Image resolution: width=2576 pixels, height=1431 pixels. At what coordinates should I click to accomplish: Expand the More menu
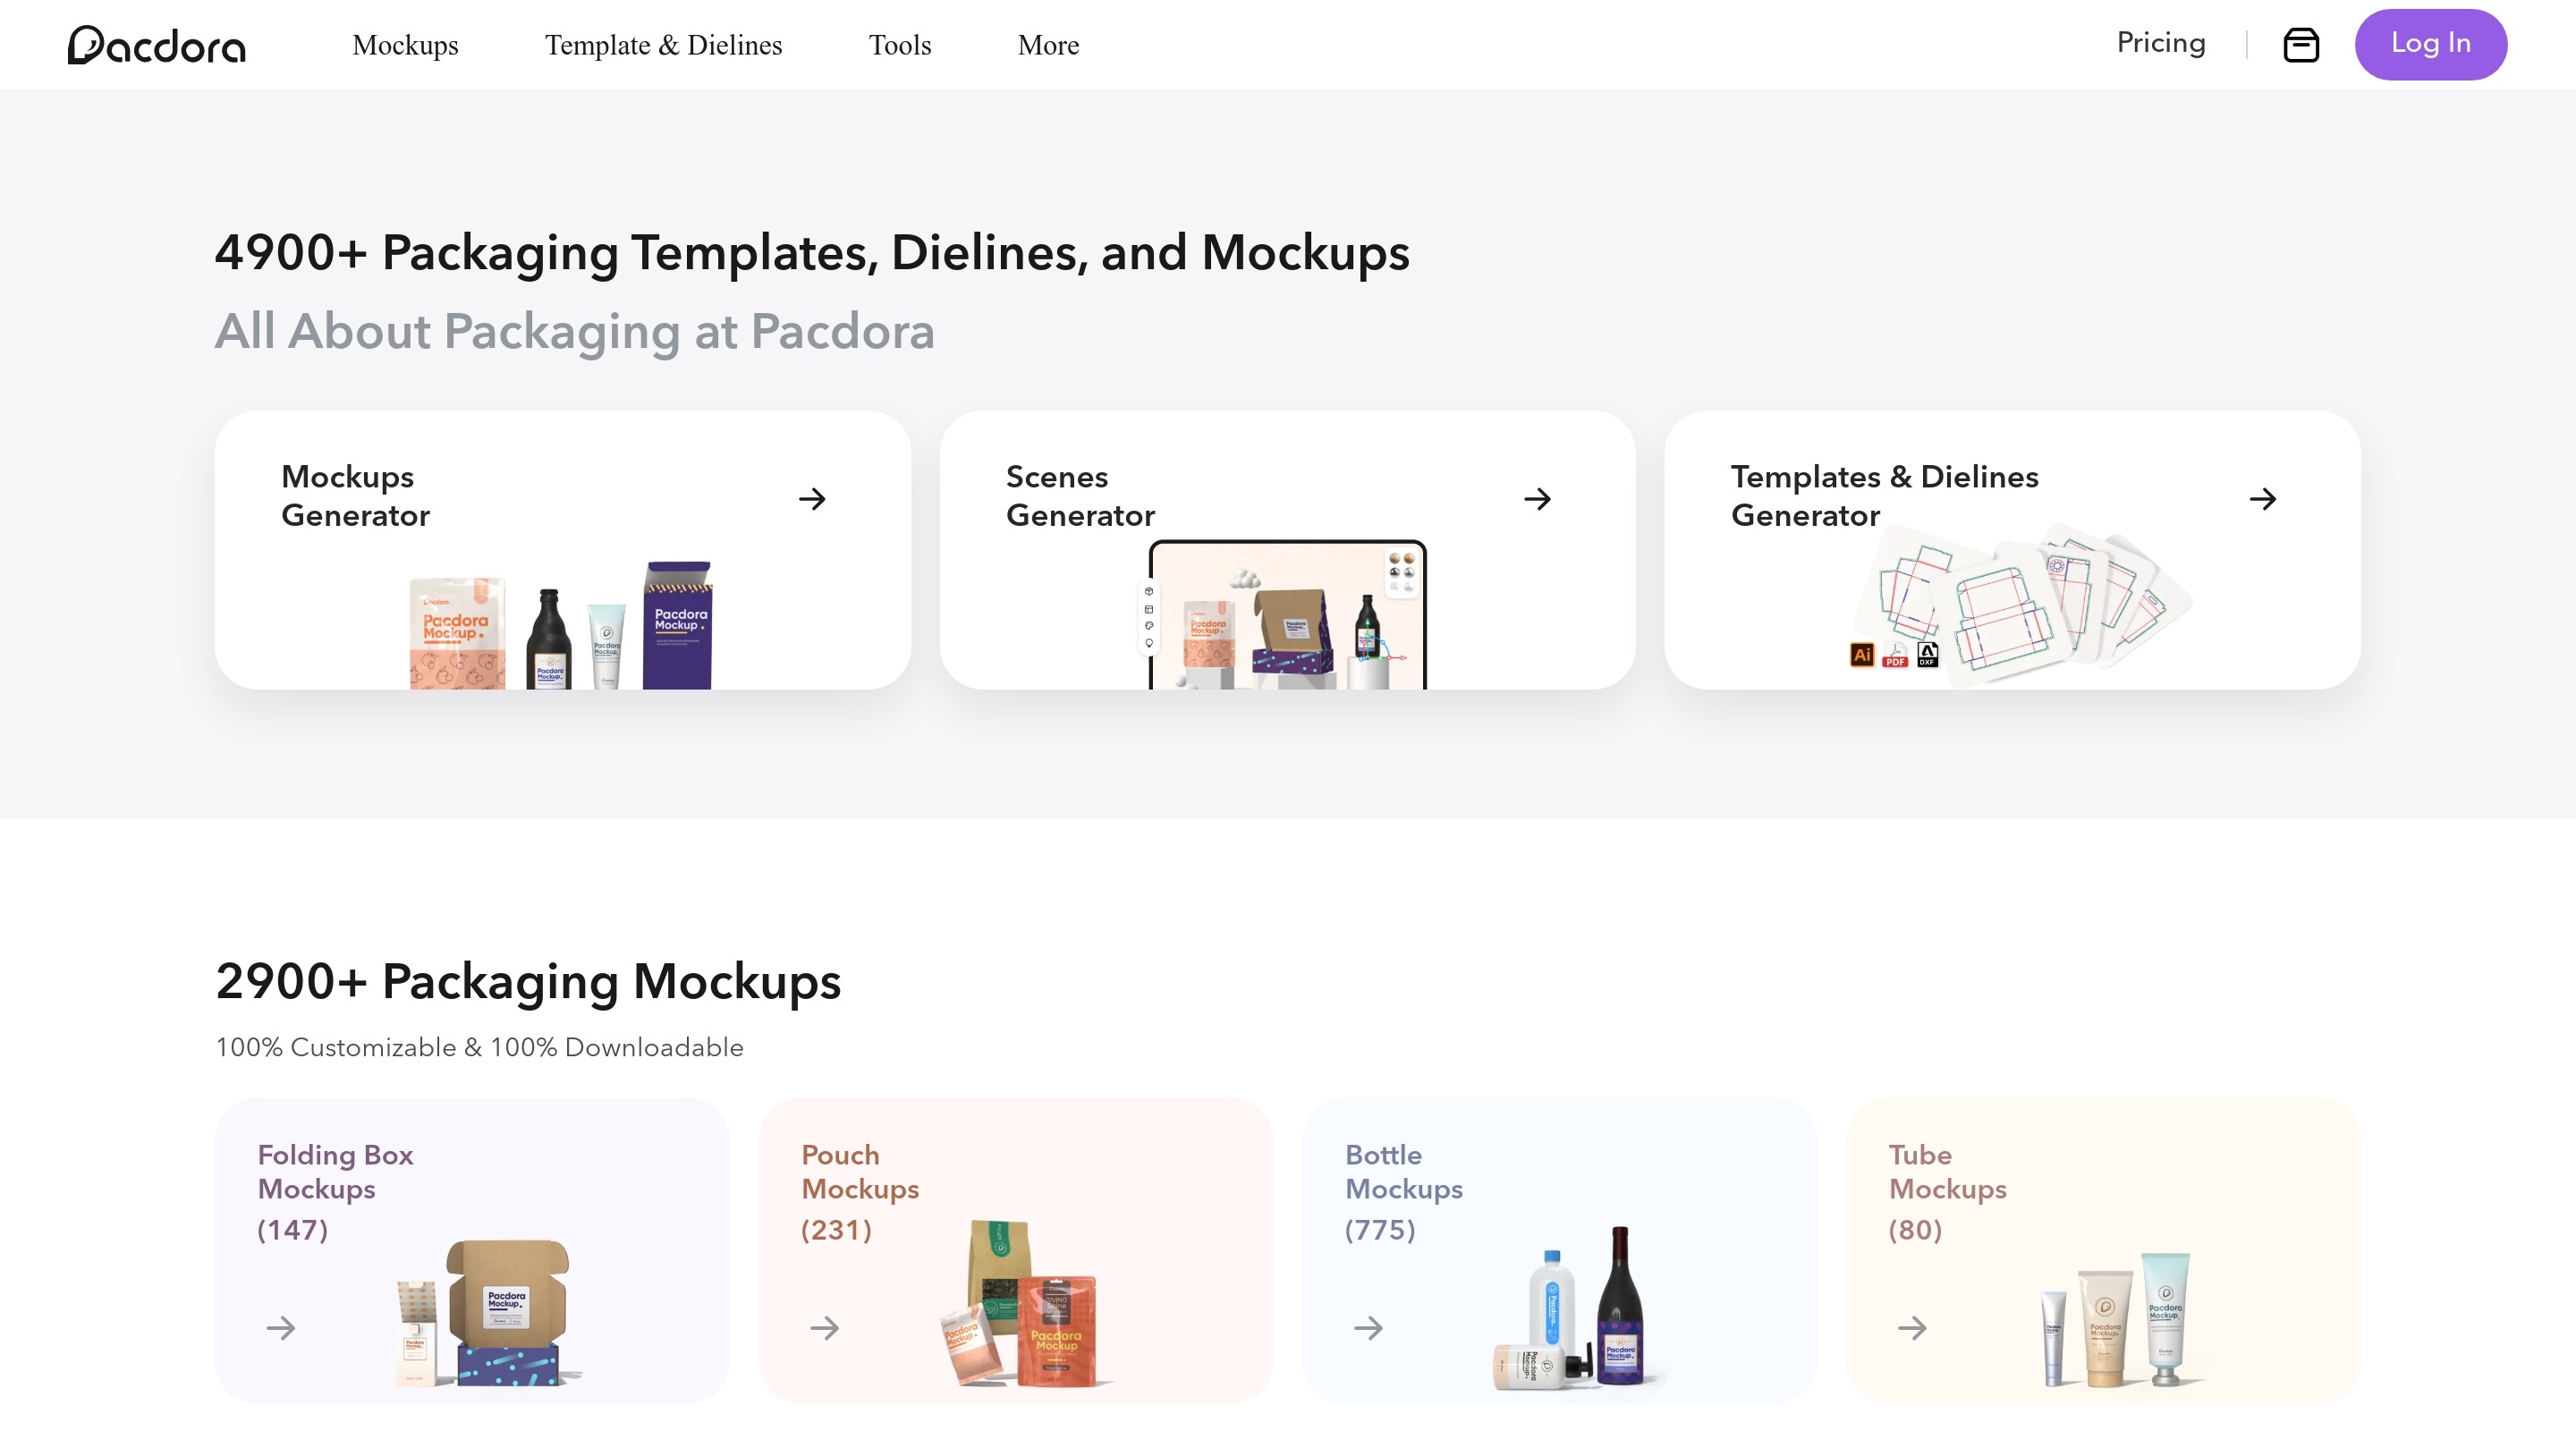click(1048, 45)
